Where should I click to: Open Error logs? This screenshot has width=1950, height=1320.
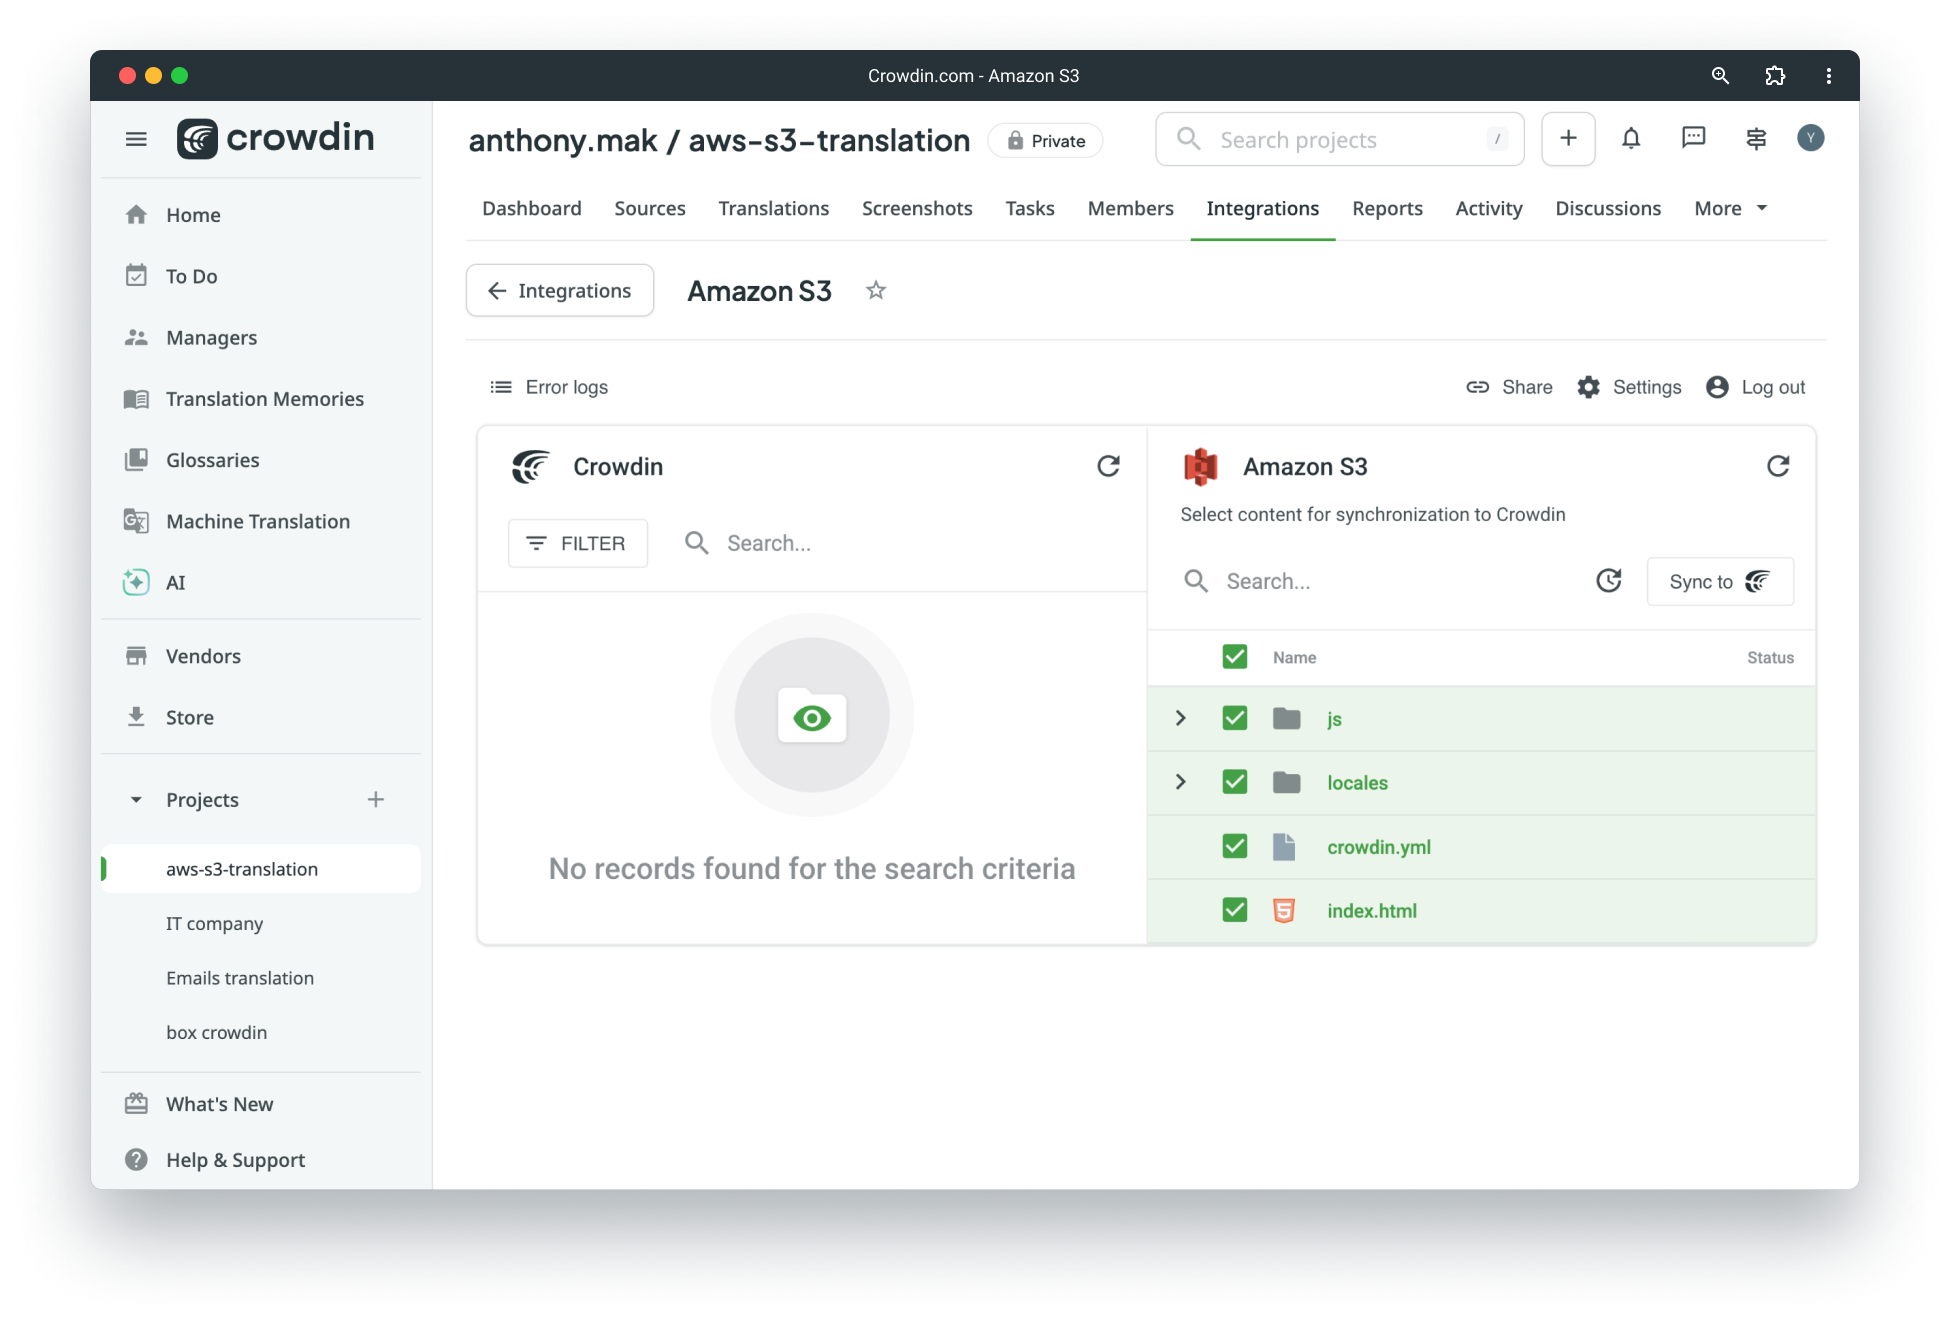point(549,387)
